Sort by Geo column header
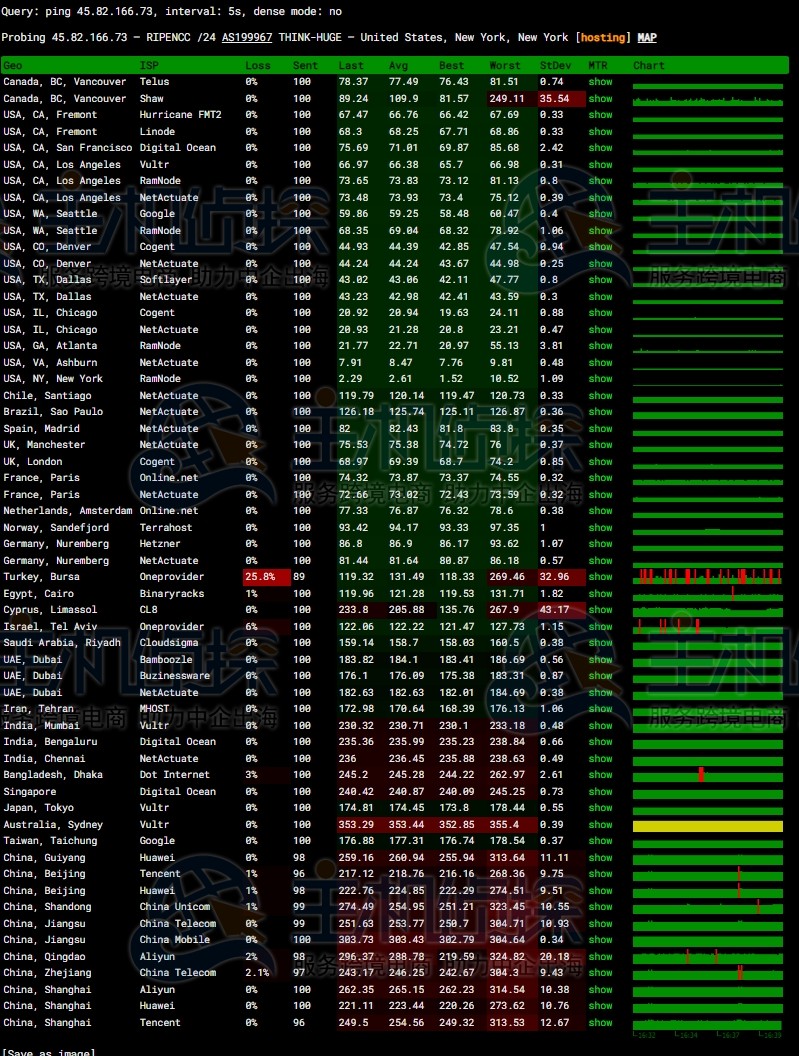799x1056 pixels. click(13, 65)
